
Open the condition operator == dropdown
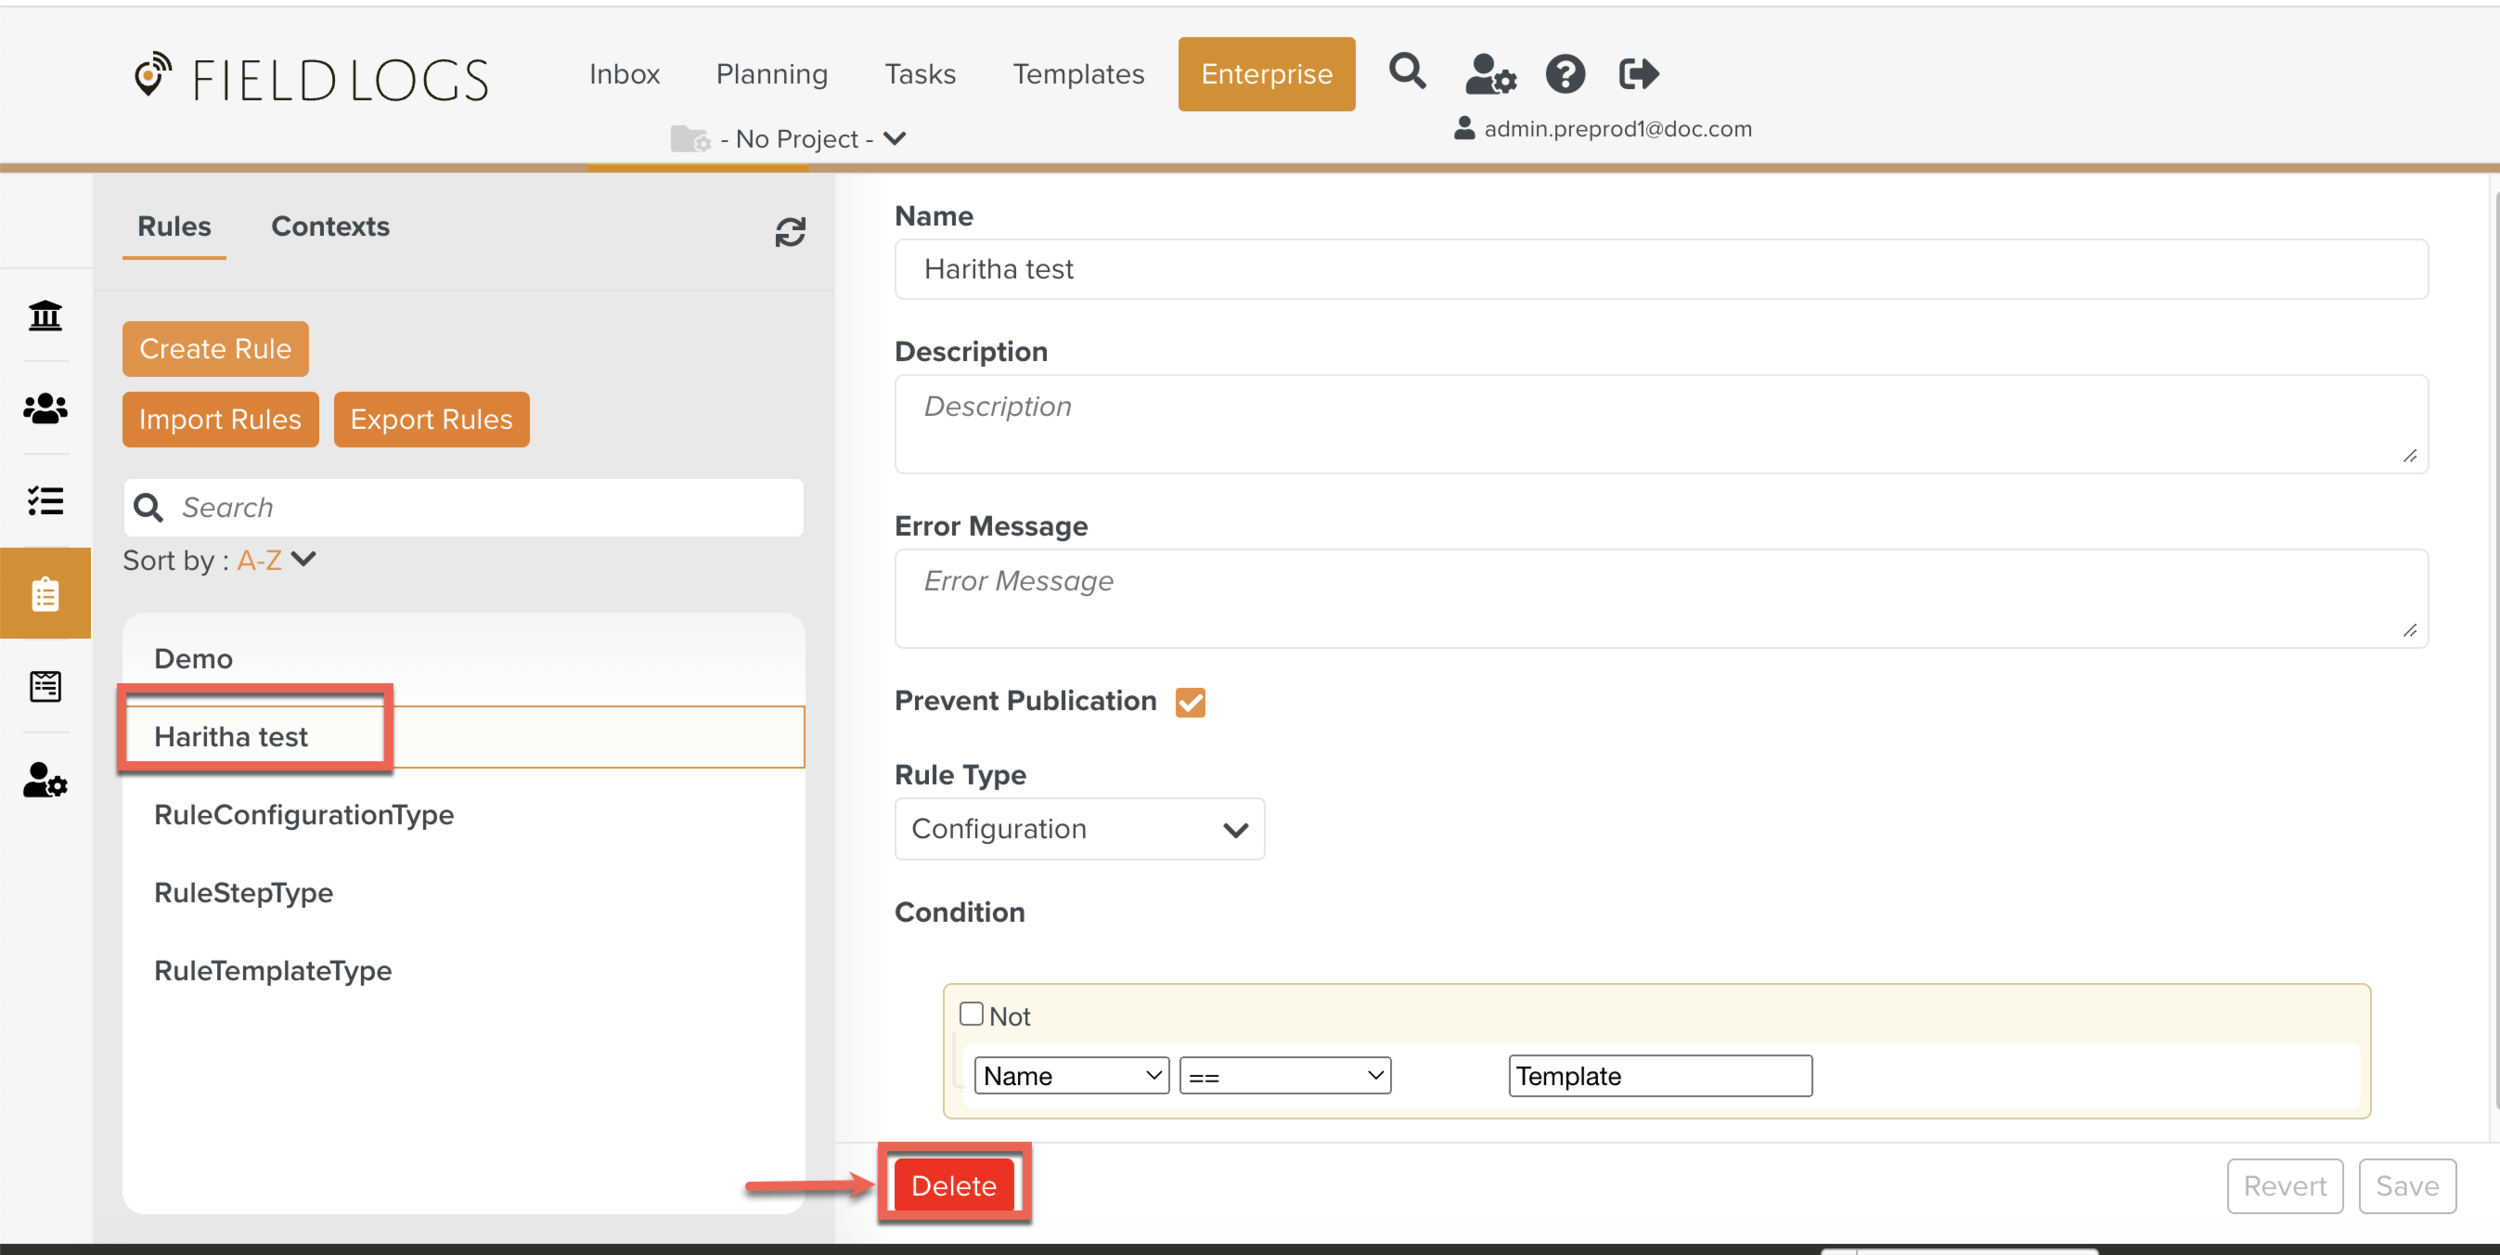[1285, 1076]
